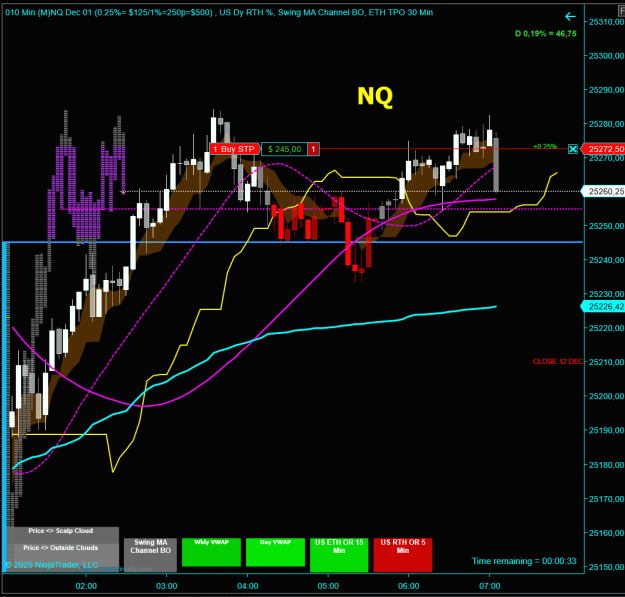Click the 25180,00 price axis label
The width and height of the screenshot is (625, 597).
click(607, 465)
